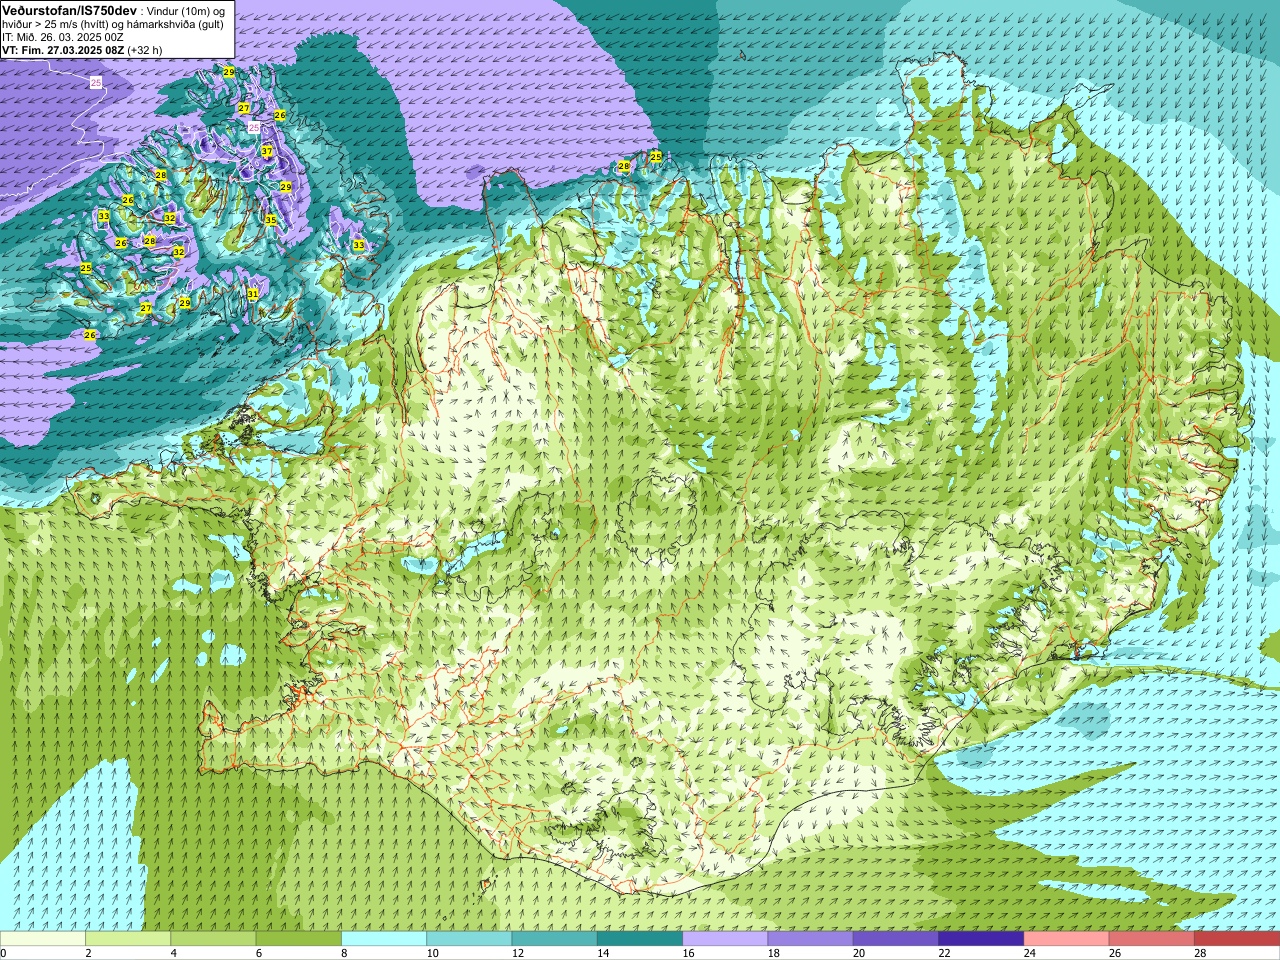The height and width of the screenshot is (960, 1280).
Task: Click the 0–2 m/s pale cream legend swatch
Action: pyautogui.click(x=42, y=939)
